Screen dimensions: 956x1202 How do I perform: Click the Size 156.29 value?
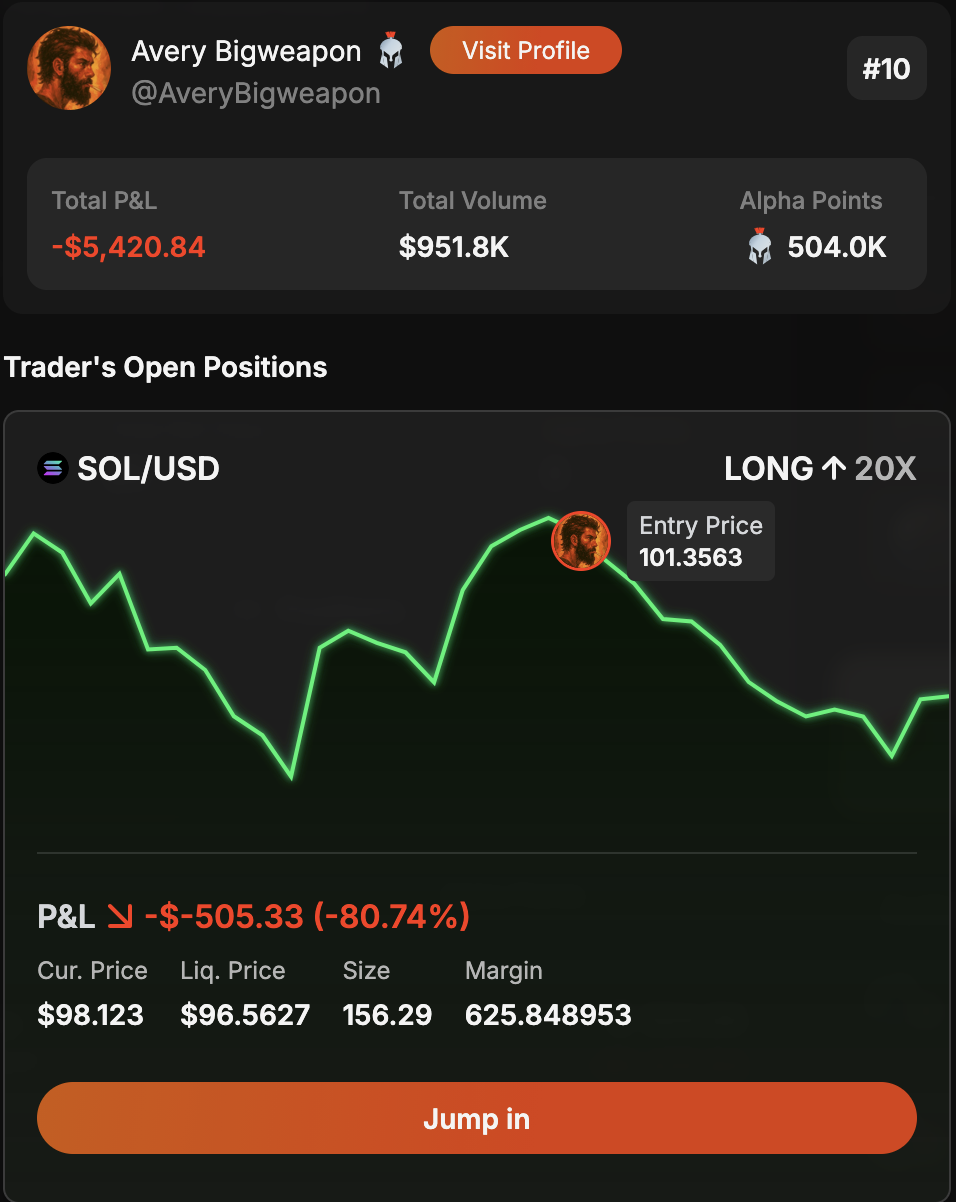(387, 1015)
